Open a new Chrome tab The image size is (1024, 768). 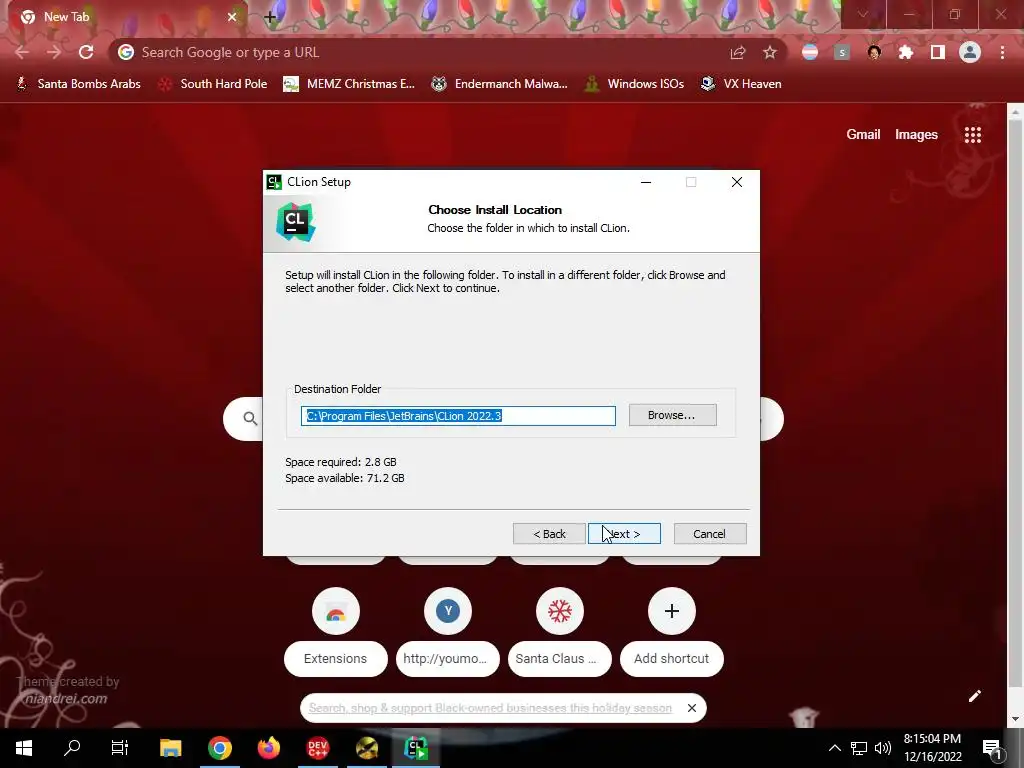click(x=270, y=18)
